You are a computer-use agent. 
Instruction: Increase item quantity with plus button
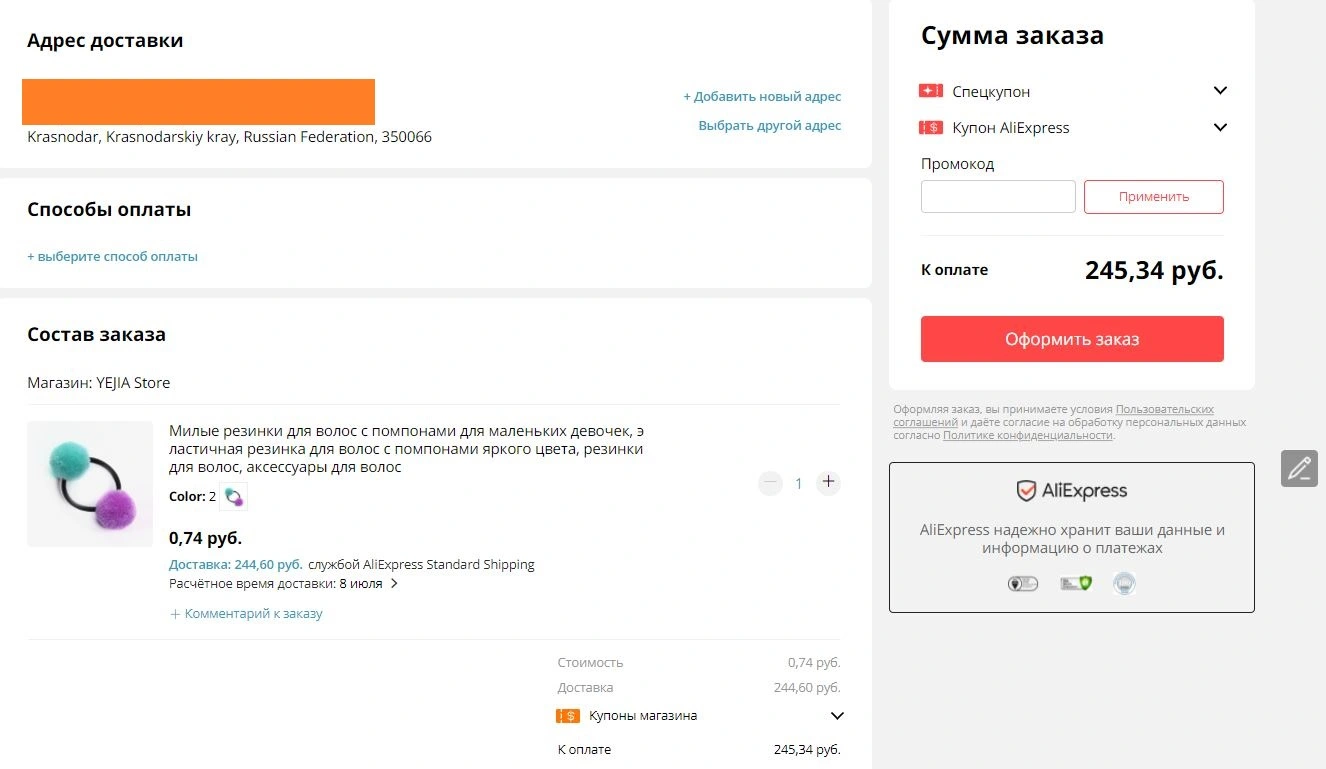tap(828, 483)
